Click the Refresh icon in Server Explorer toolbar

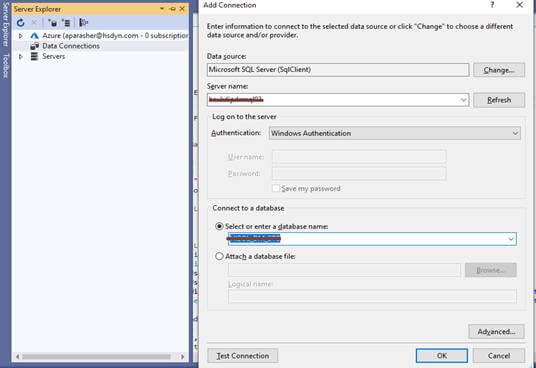pyautogui.click(x=21, y=23)
